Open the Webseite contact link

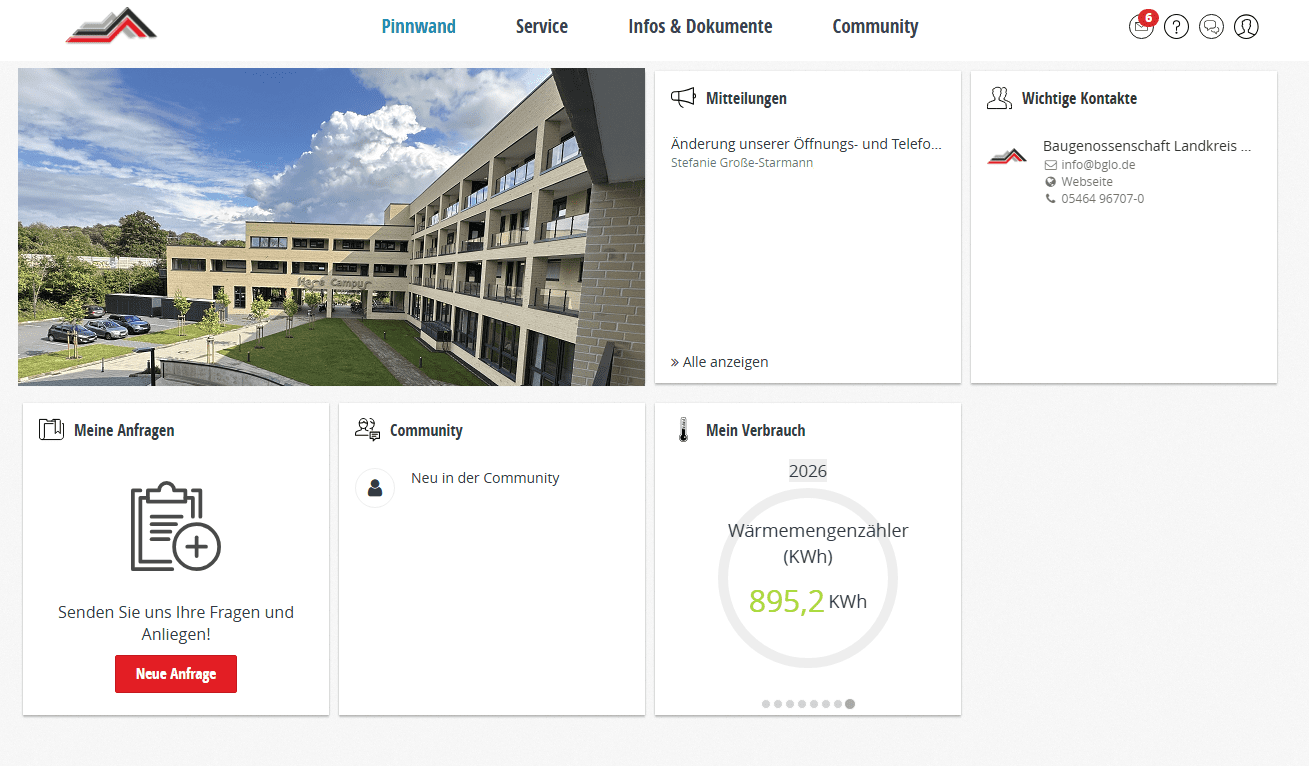coord(1086,182)
